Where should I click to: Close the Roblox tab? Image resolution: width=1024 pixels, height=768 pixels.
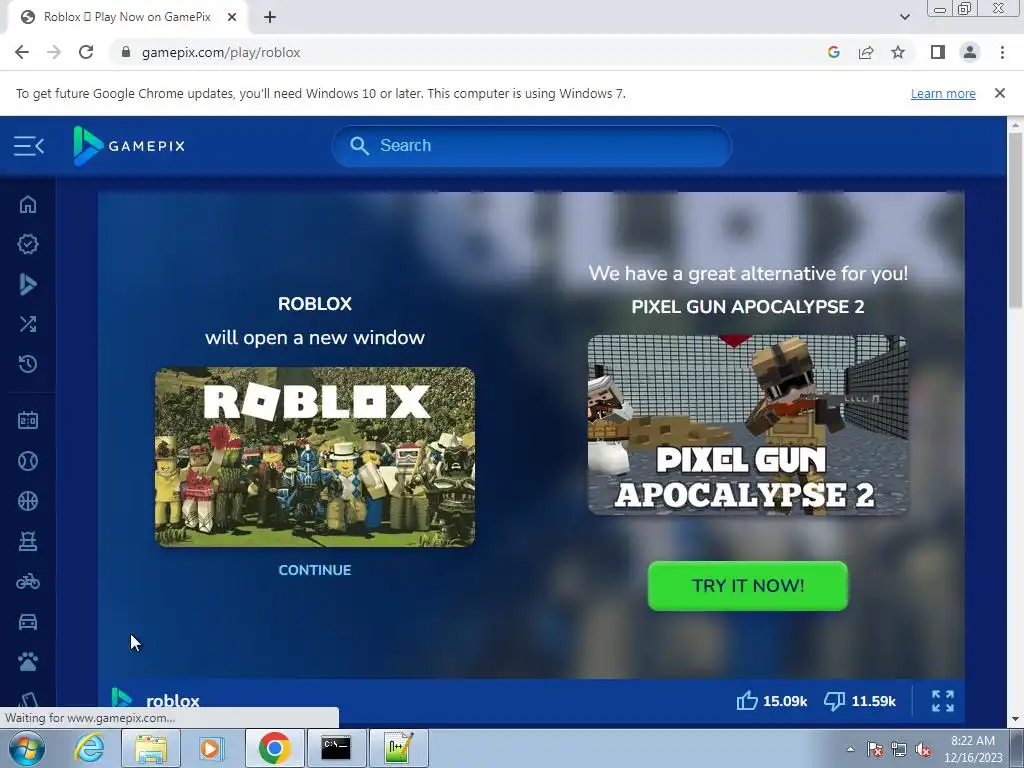[232, 17]
